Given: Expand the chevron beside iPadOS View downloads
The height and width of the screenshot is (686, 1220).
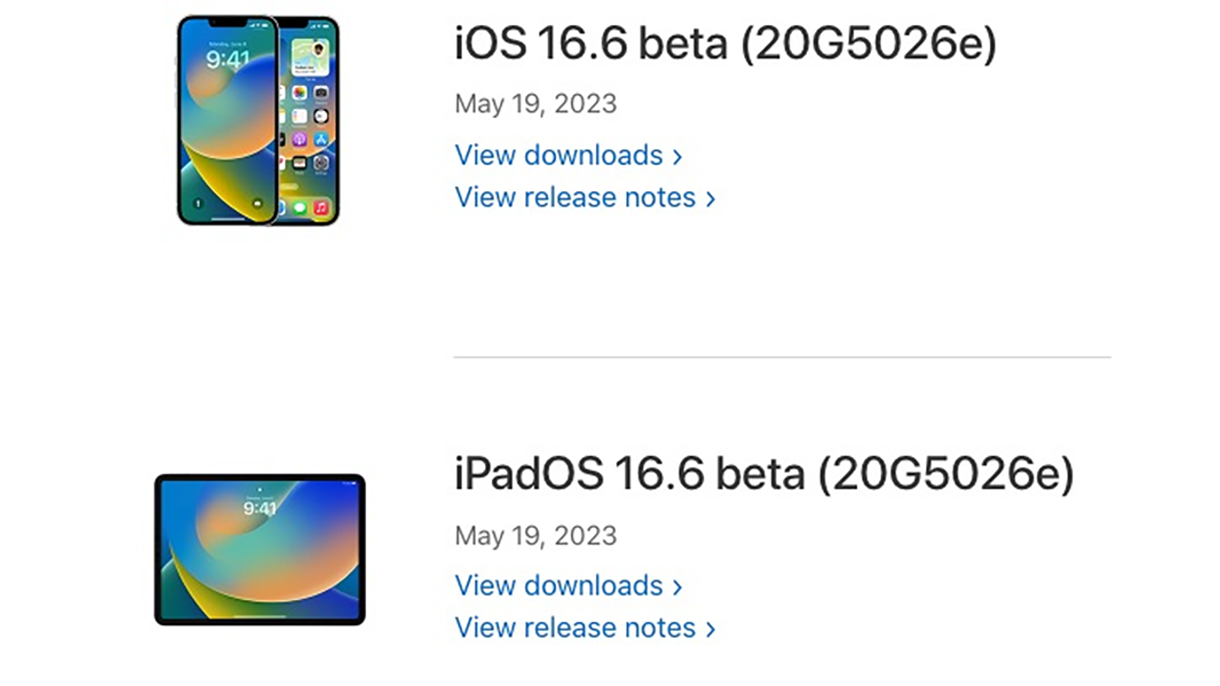Looking at the screenshot, I should (679, 587).
